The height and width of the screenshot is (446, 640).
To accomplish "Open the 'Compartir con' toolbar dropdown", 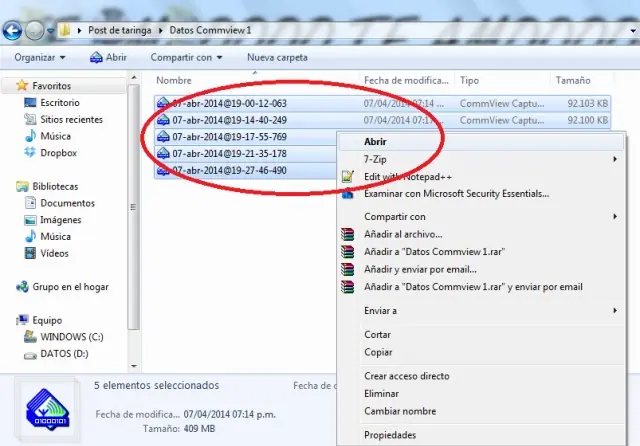I will coord(186,58).
